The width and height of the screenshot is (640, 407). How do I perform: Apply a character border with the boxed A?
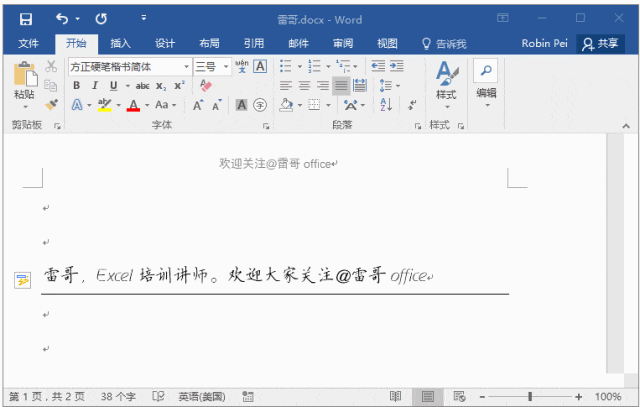(x=260, y=66)
